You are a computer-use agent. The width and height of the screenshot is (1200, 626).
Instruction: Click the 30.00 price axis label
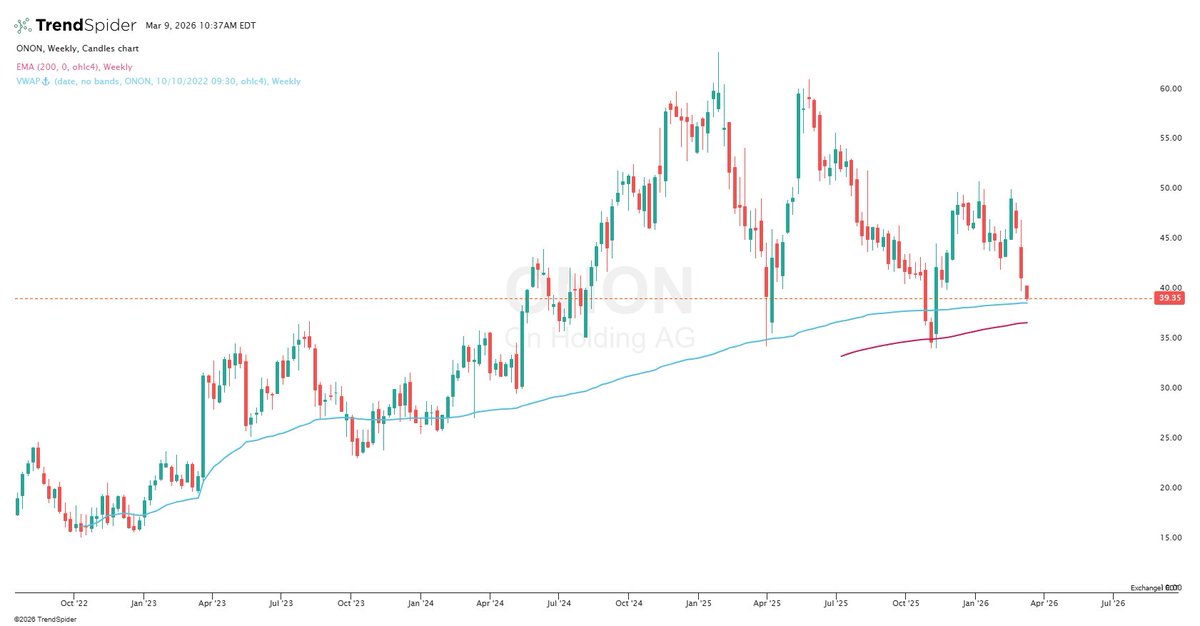1170,388
